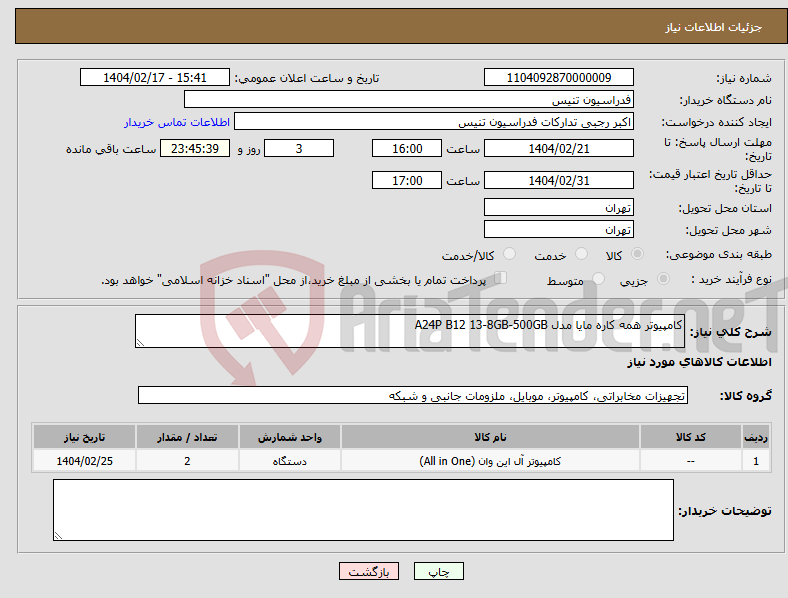Image resolution: width=788 pixels, height=598 pixels.
Task: Select the متوسط purchase type radio
Action: point(598,279)
